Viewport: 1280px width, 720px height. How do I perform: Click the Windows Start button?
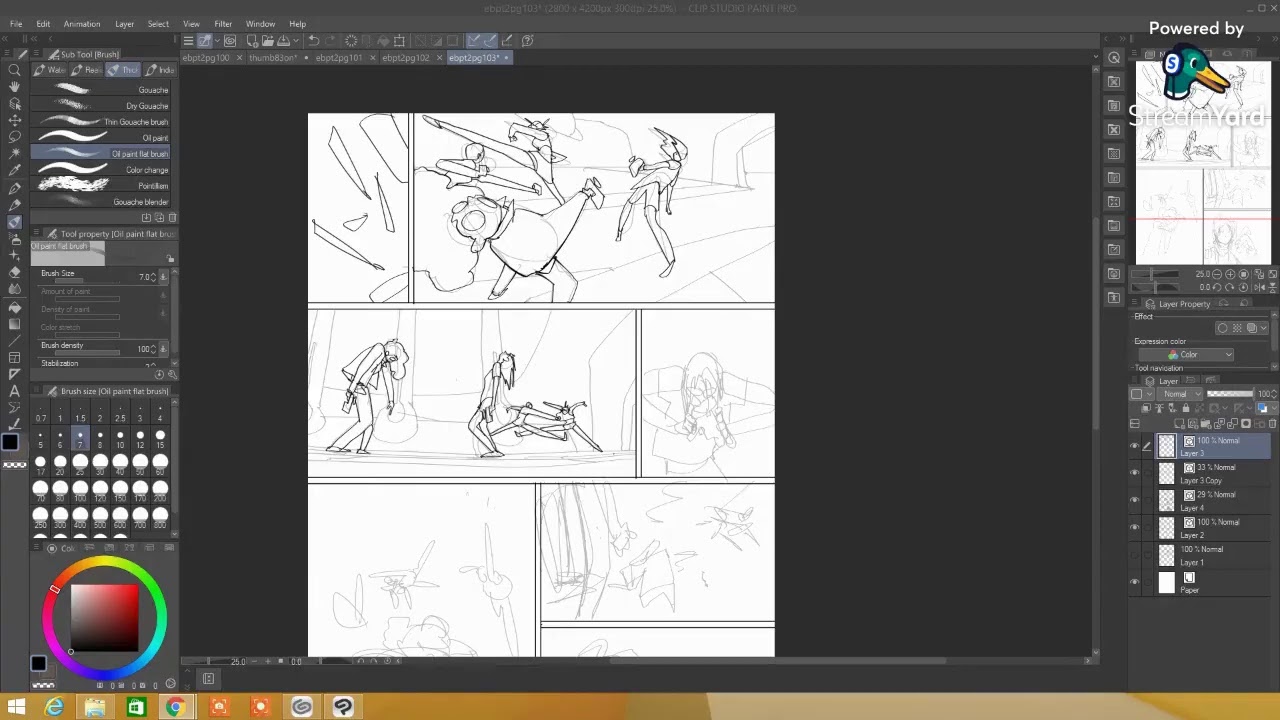16,707
